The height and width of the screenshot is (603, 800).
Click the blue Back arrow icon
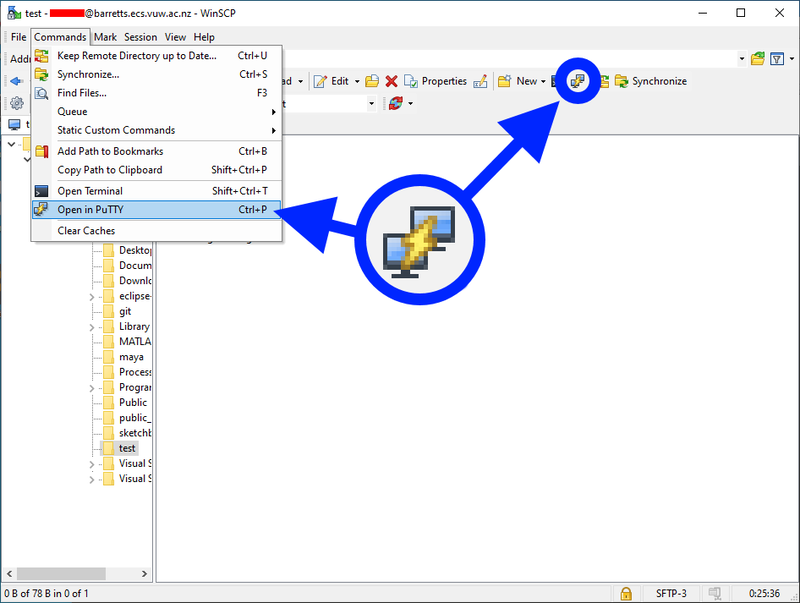click(x=16, y=81)
